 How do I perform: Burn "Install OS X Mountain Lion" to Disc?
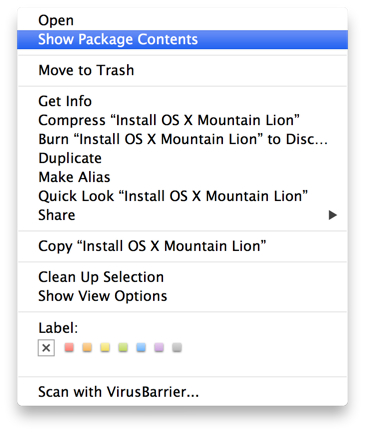tap(182, 139)
